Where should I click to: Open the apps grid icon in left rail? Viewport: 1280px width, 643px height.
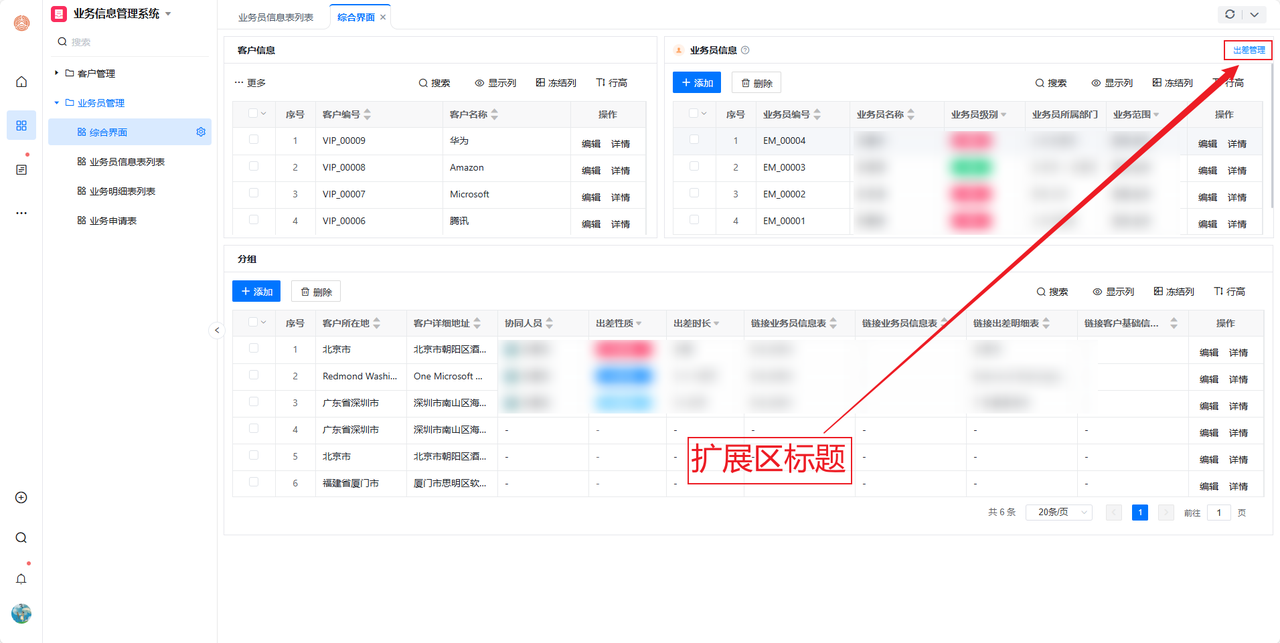21,125
